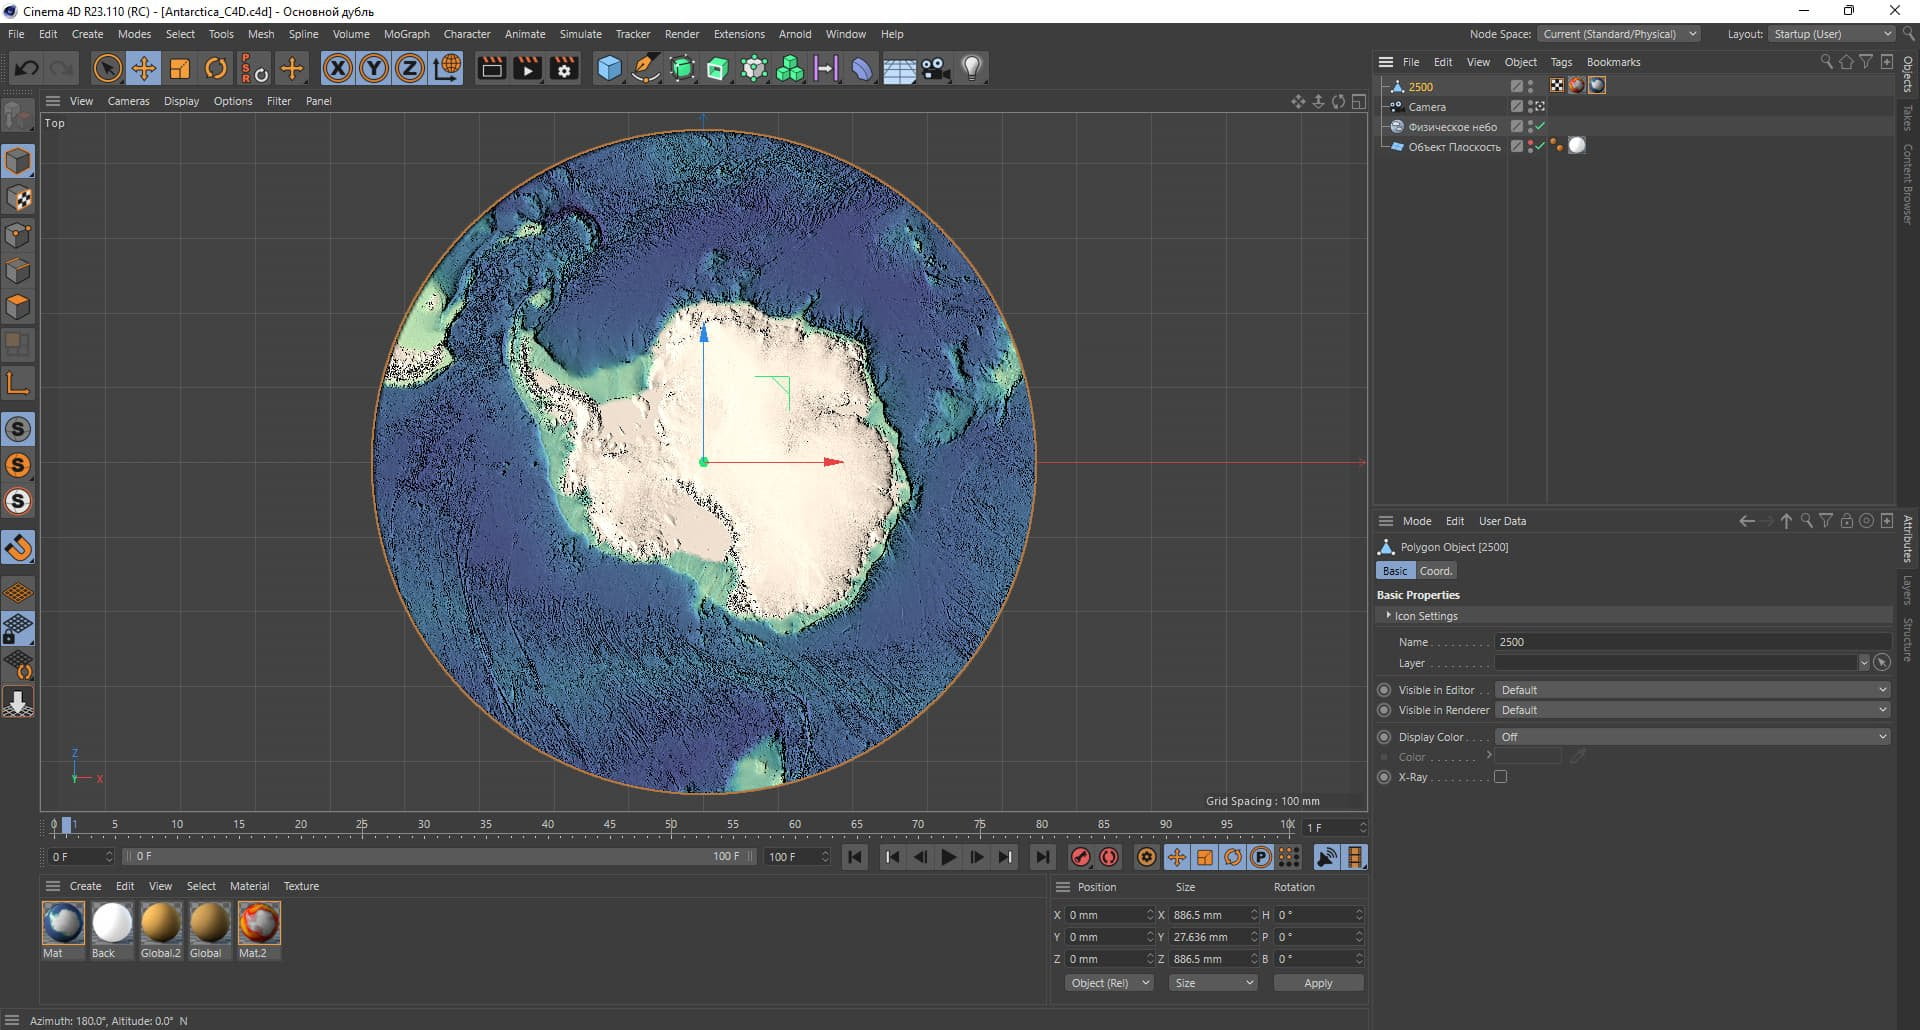Image resolution: width=1920 pixels, height=1030 pixels.
Task: Add a floor environment object
Action: (x=899, y=68)
